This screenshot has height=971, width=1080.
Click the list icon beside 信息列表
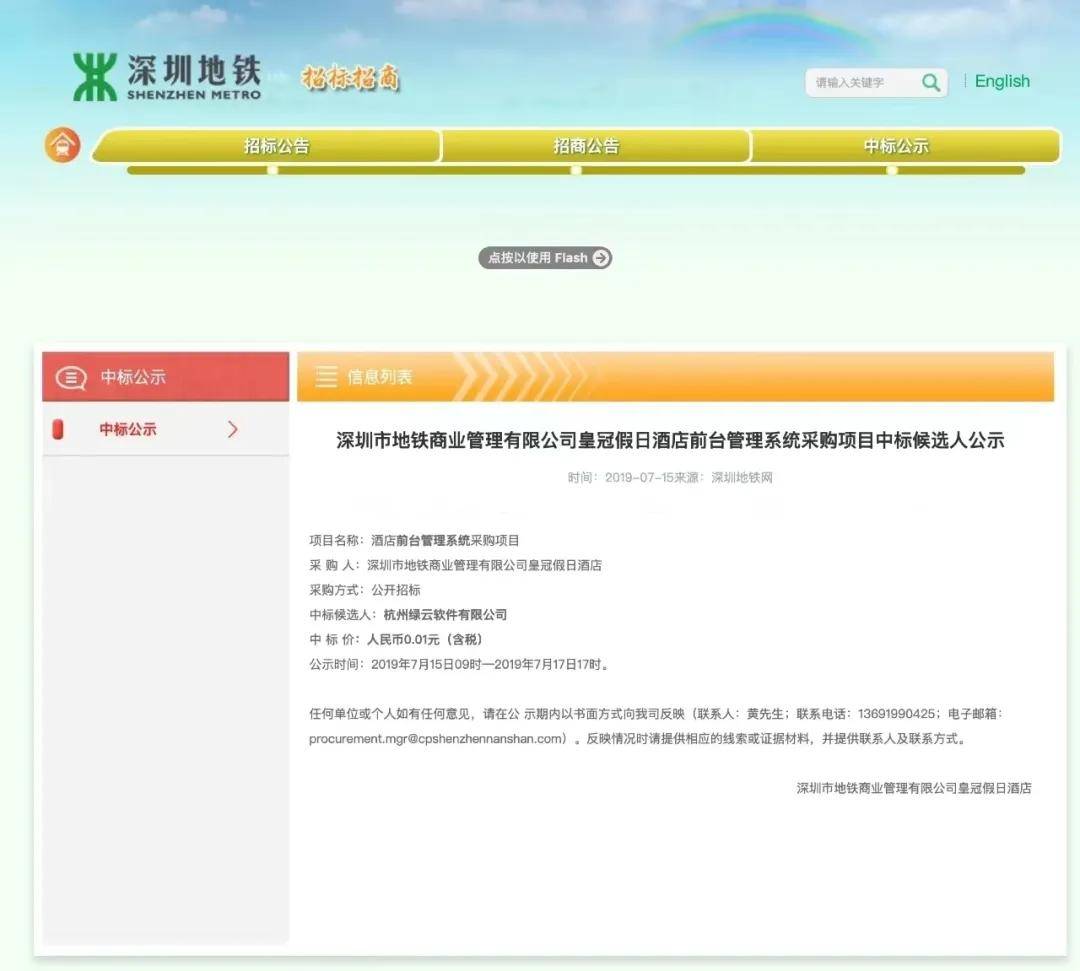[x=326, y=377]
